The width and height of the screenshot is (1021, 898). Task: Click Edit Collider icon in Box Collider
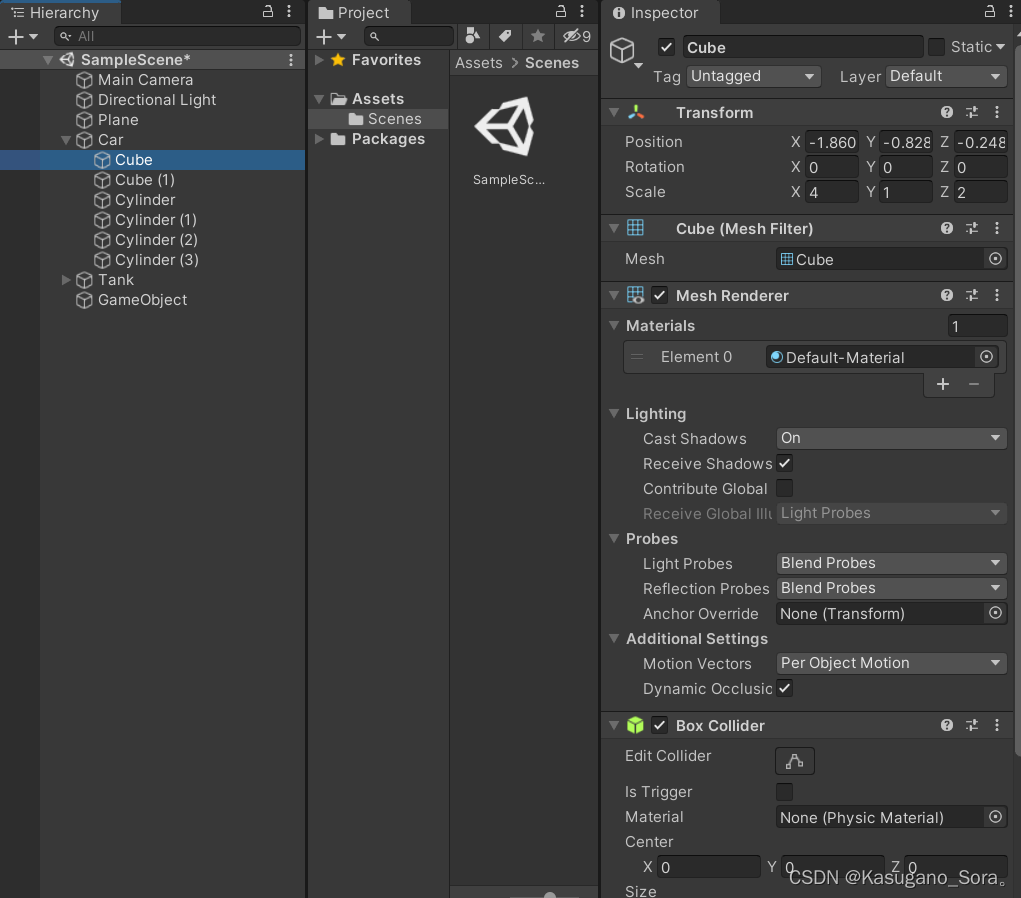(794, 761)
